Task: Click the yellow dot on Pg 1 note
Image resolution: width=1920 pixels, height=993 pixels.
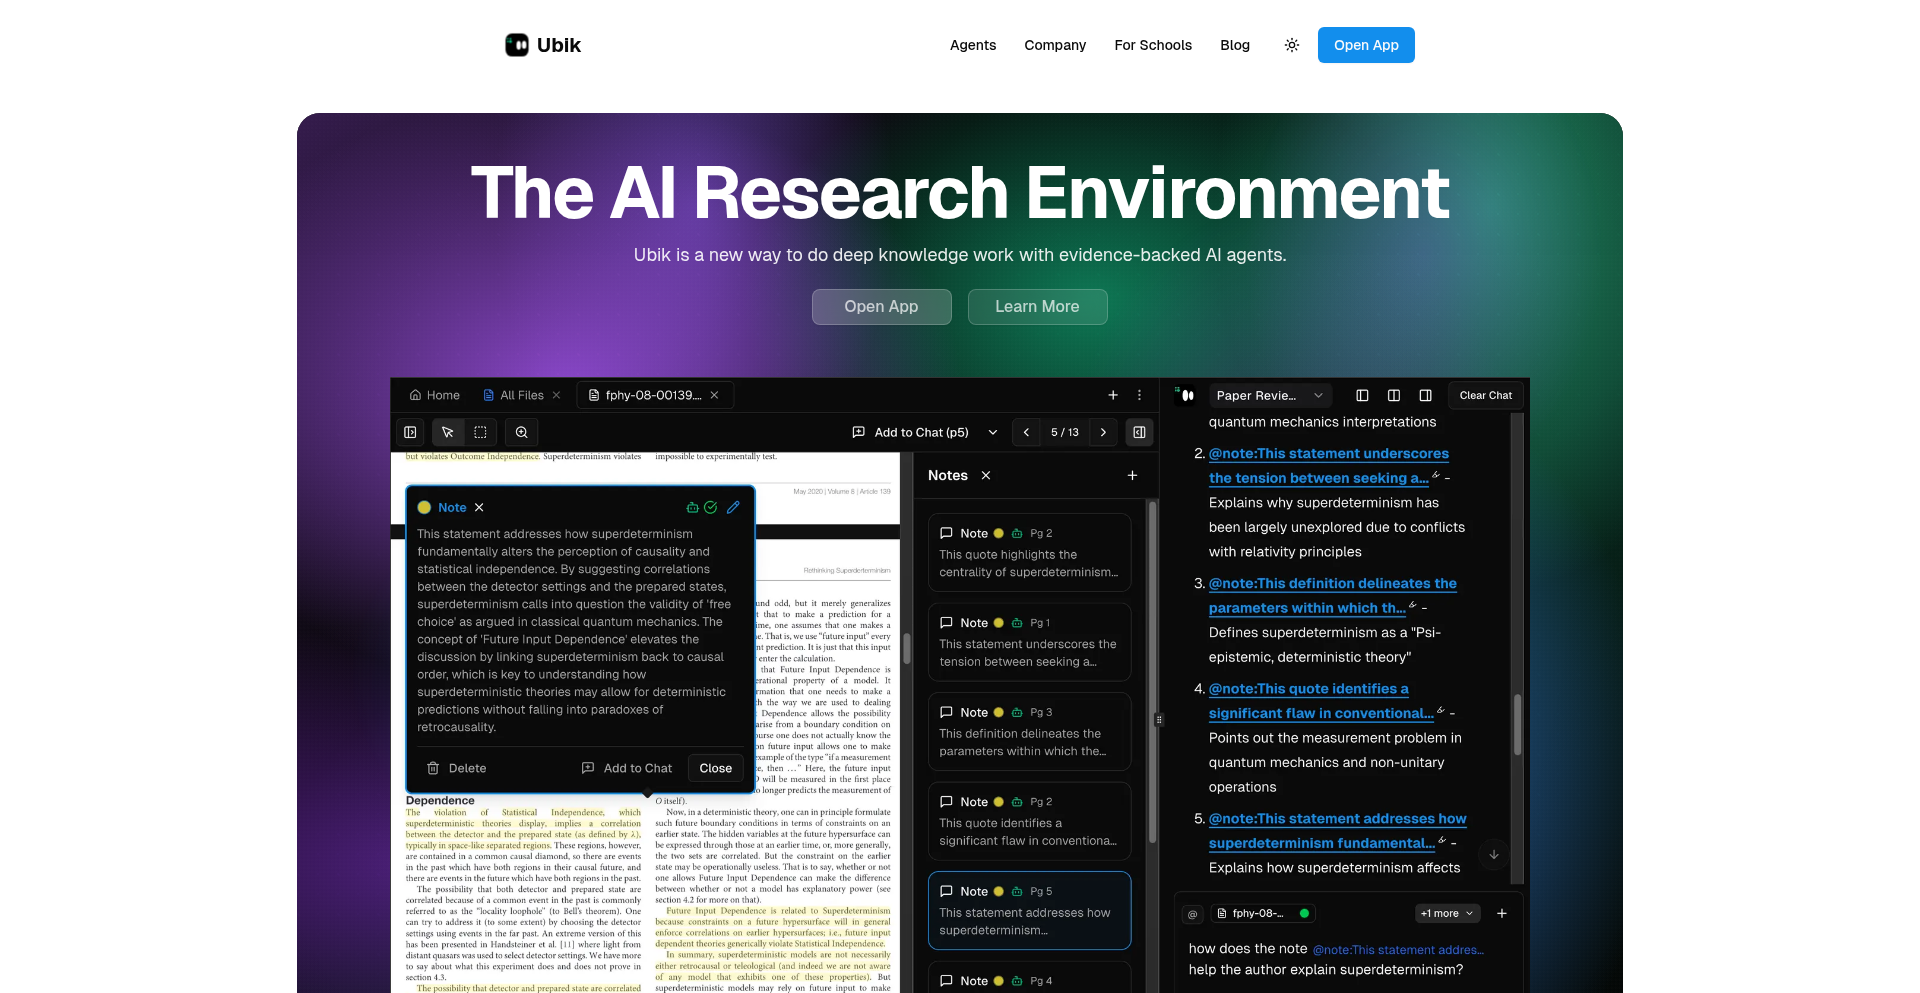Action: point(998,623)
